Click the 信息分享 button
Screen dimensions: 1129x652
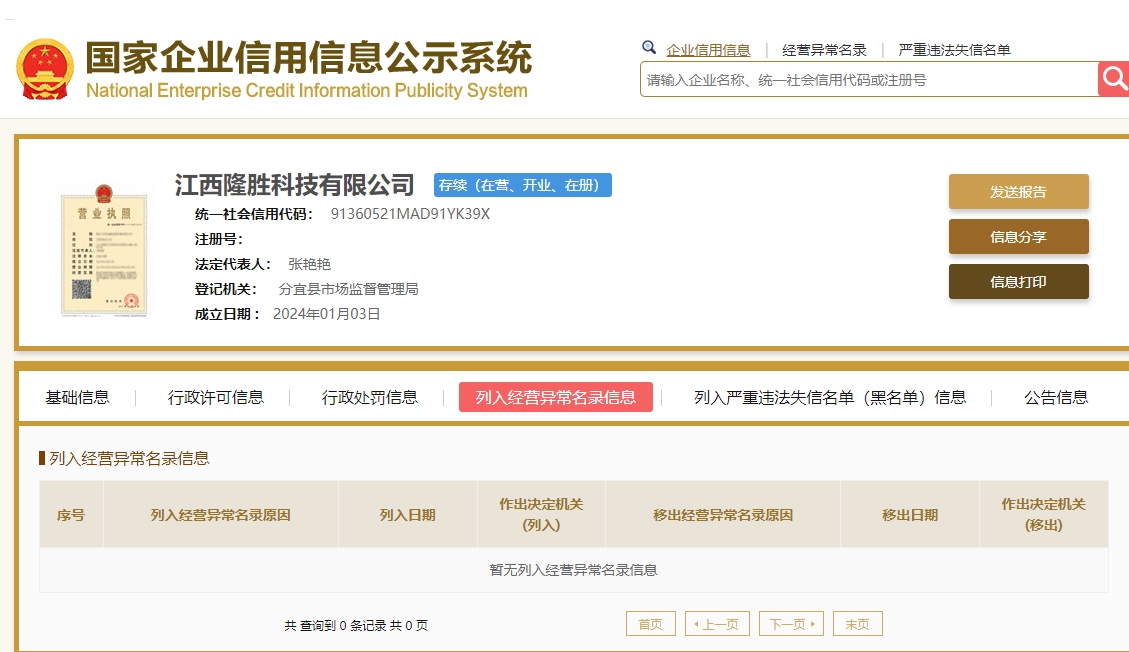(1018, 237)
